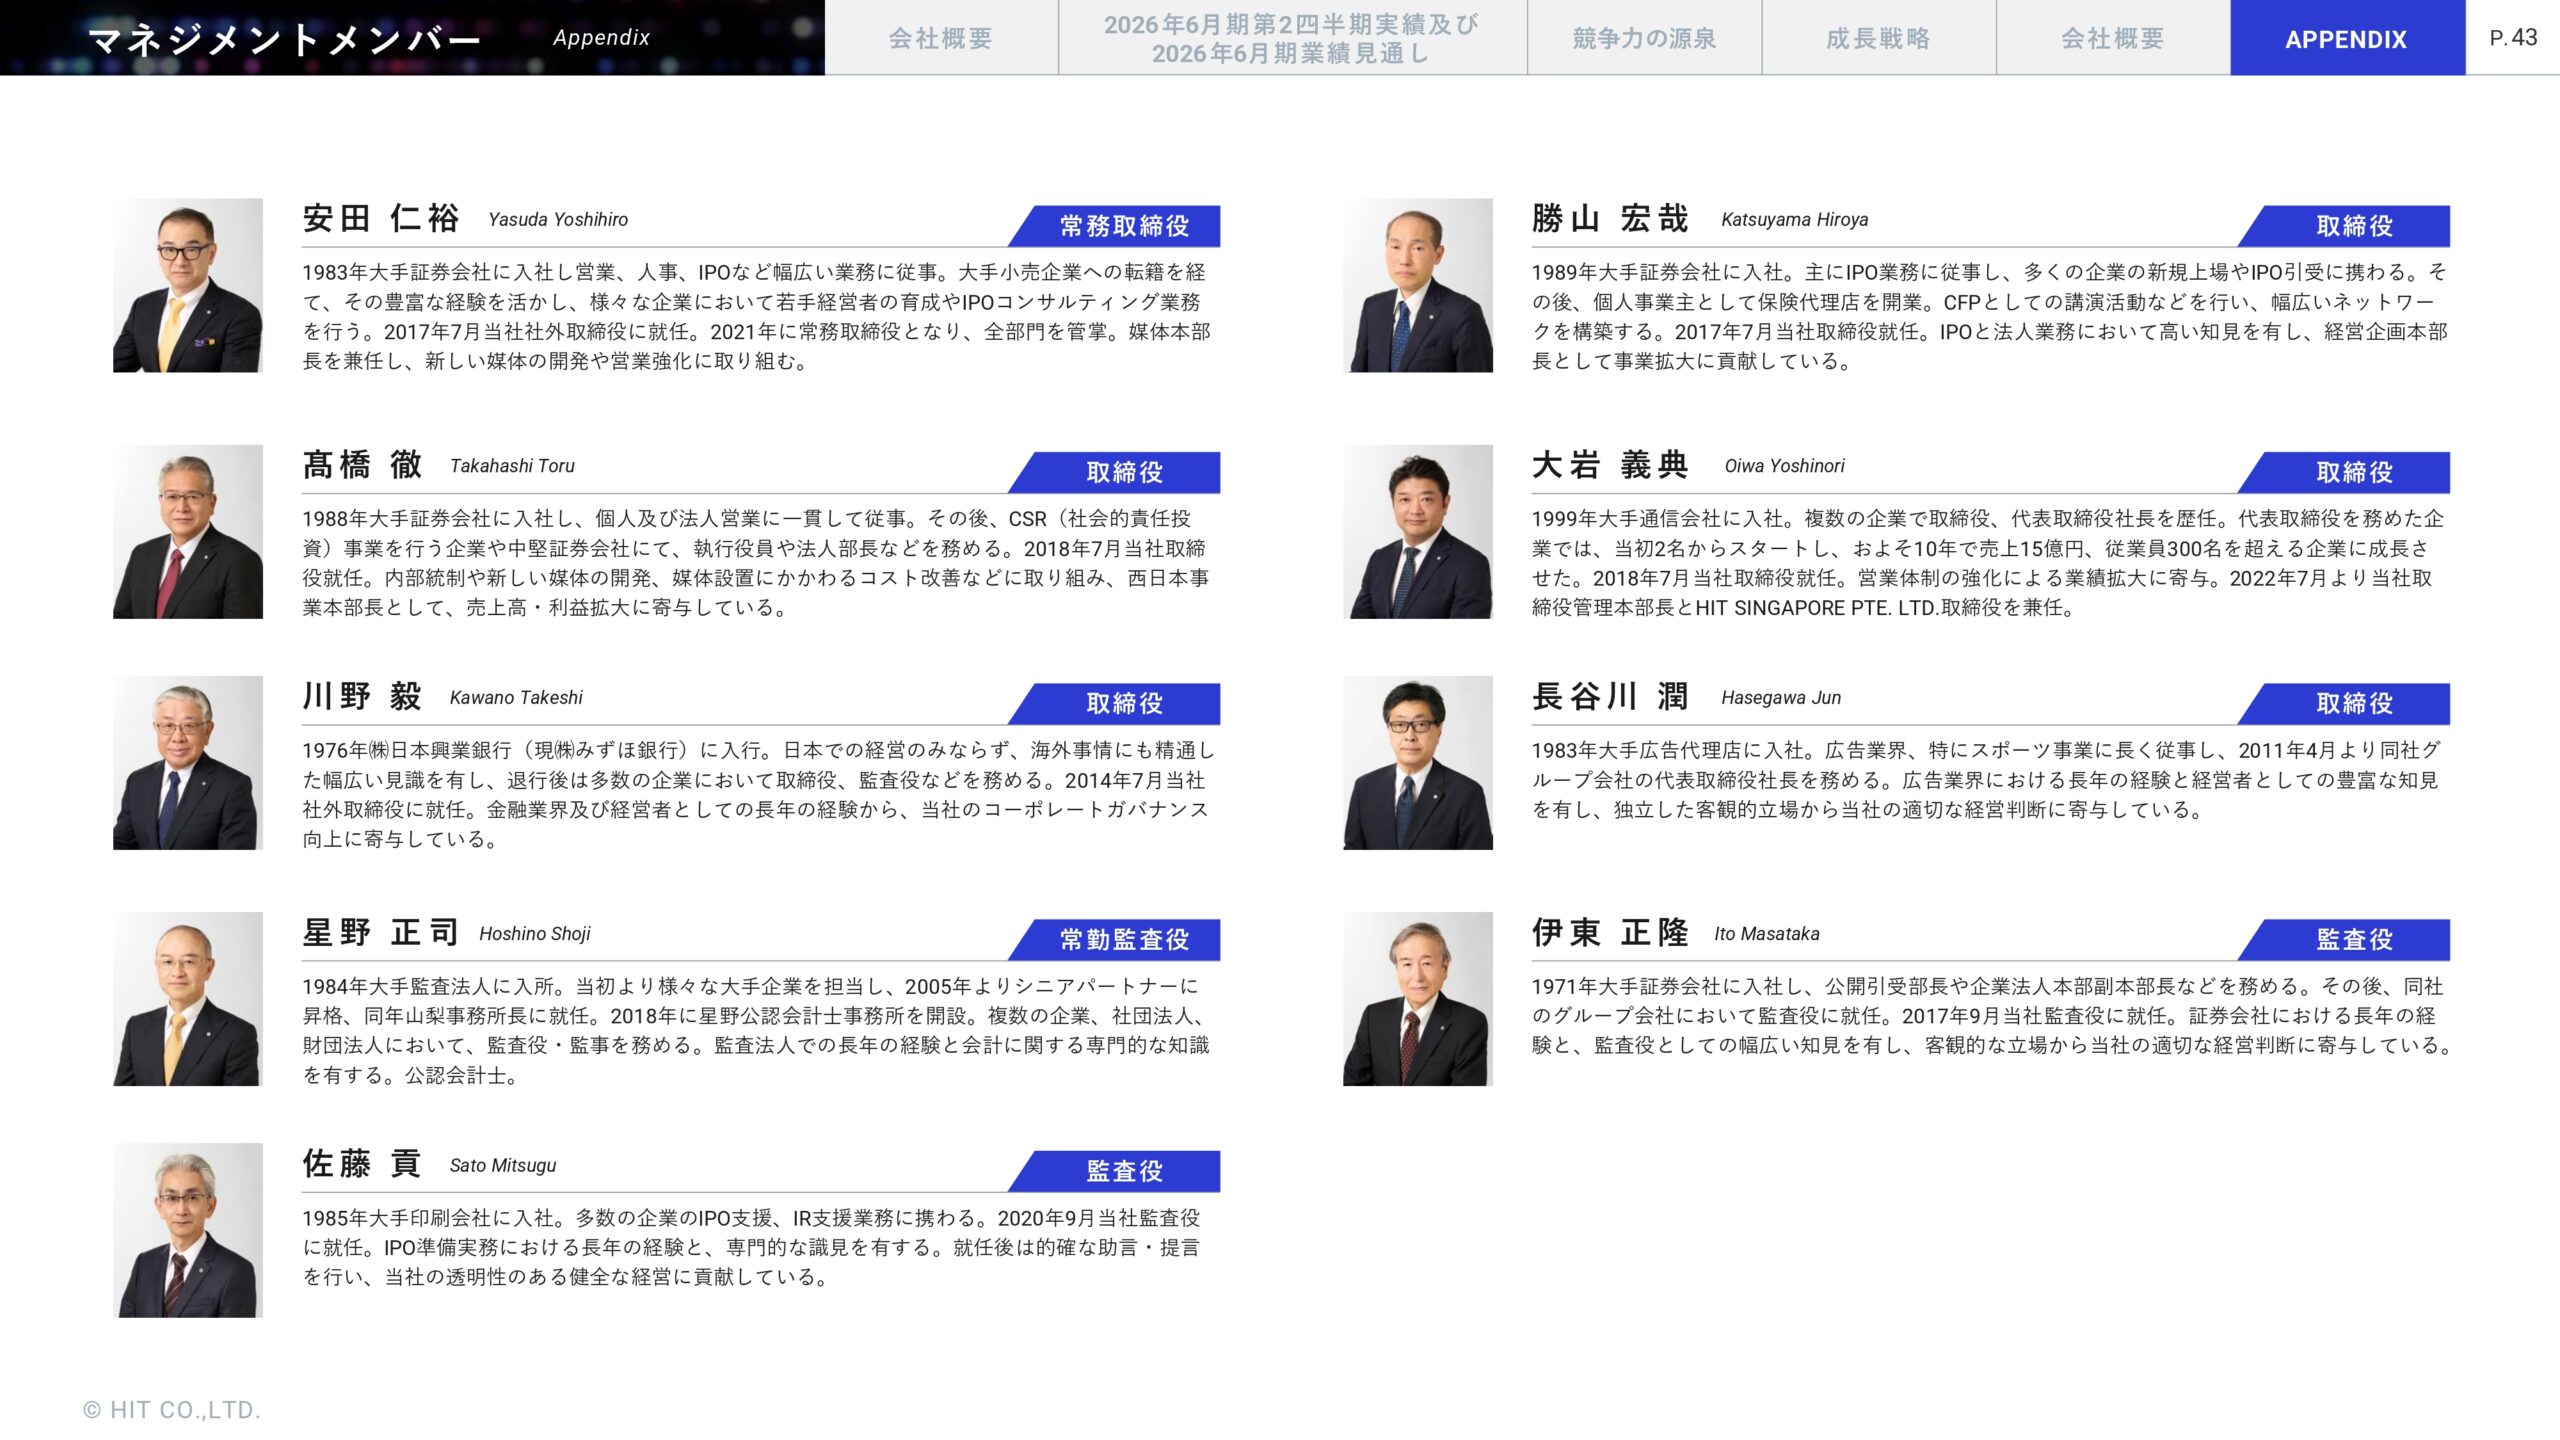Select Takahashi Toru's profile picture
2560x1440 pixels.
187,533
